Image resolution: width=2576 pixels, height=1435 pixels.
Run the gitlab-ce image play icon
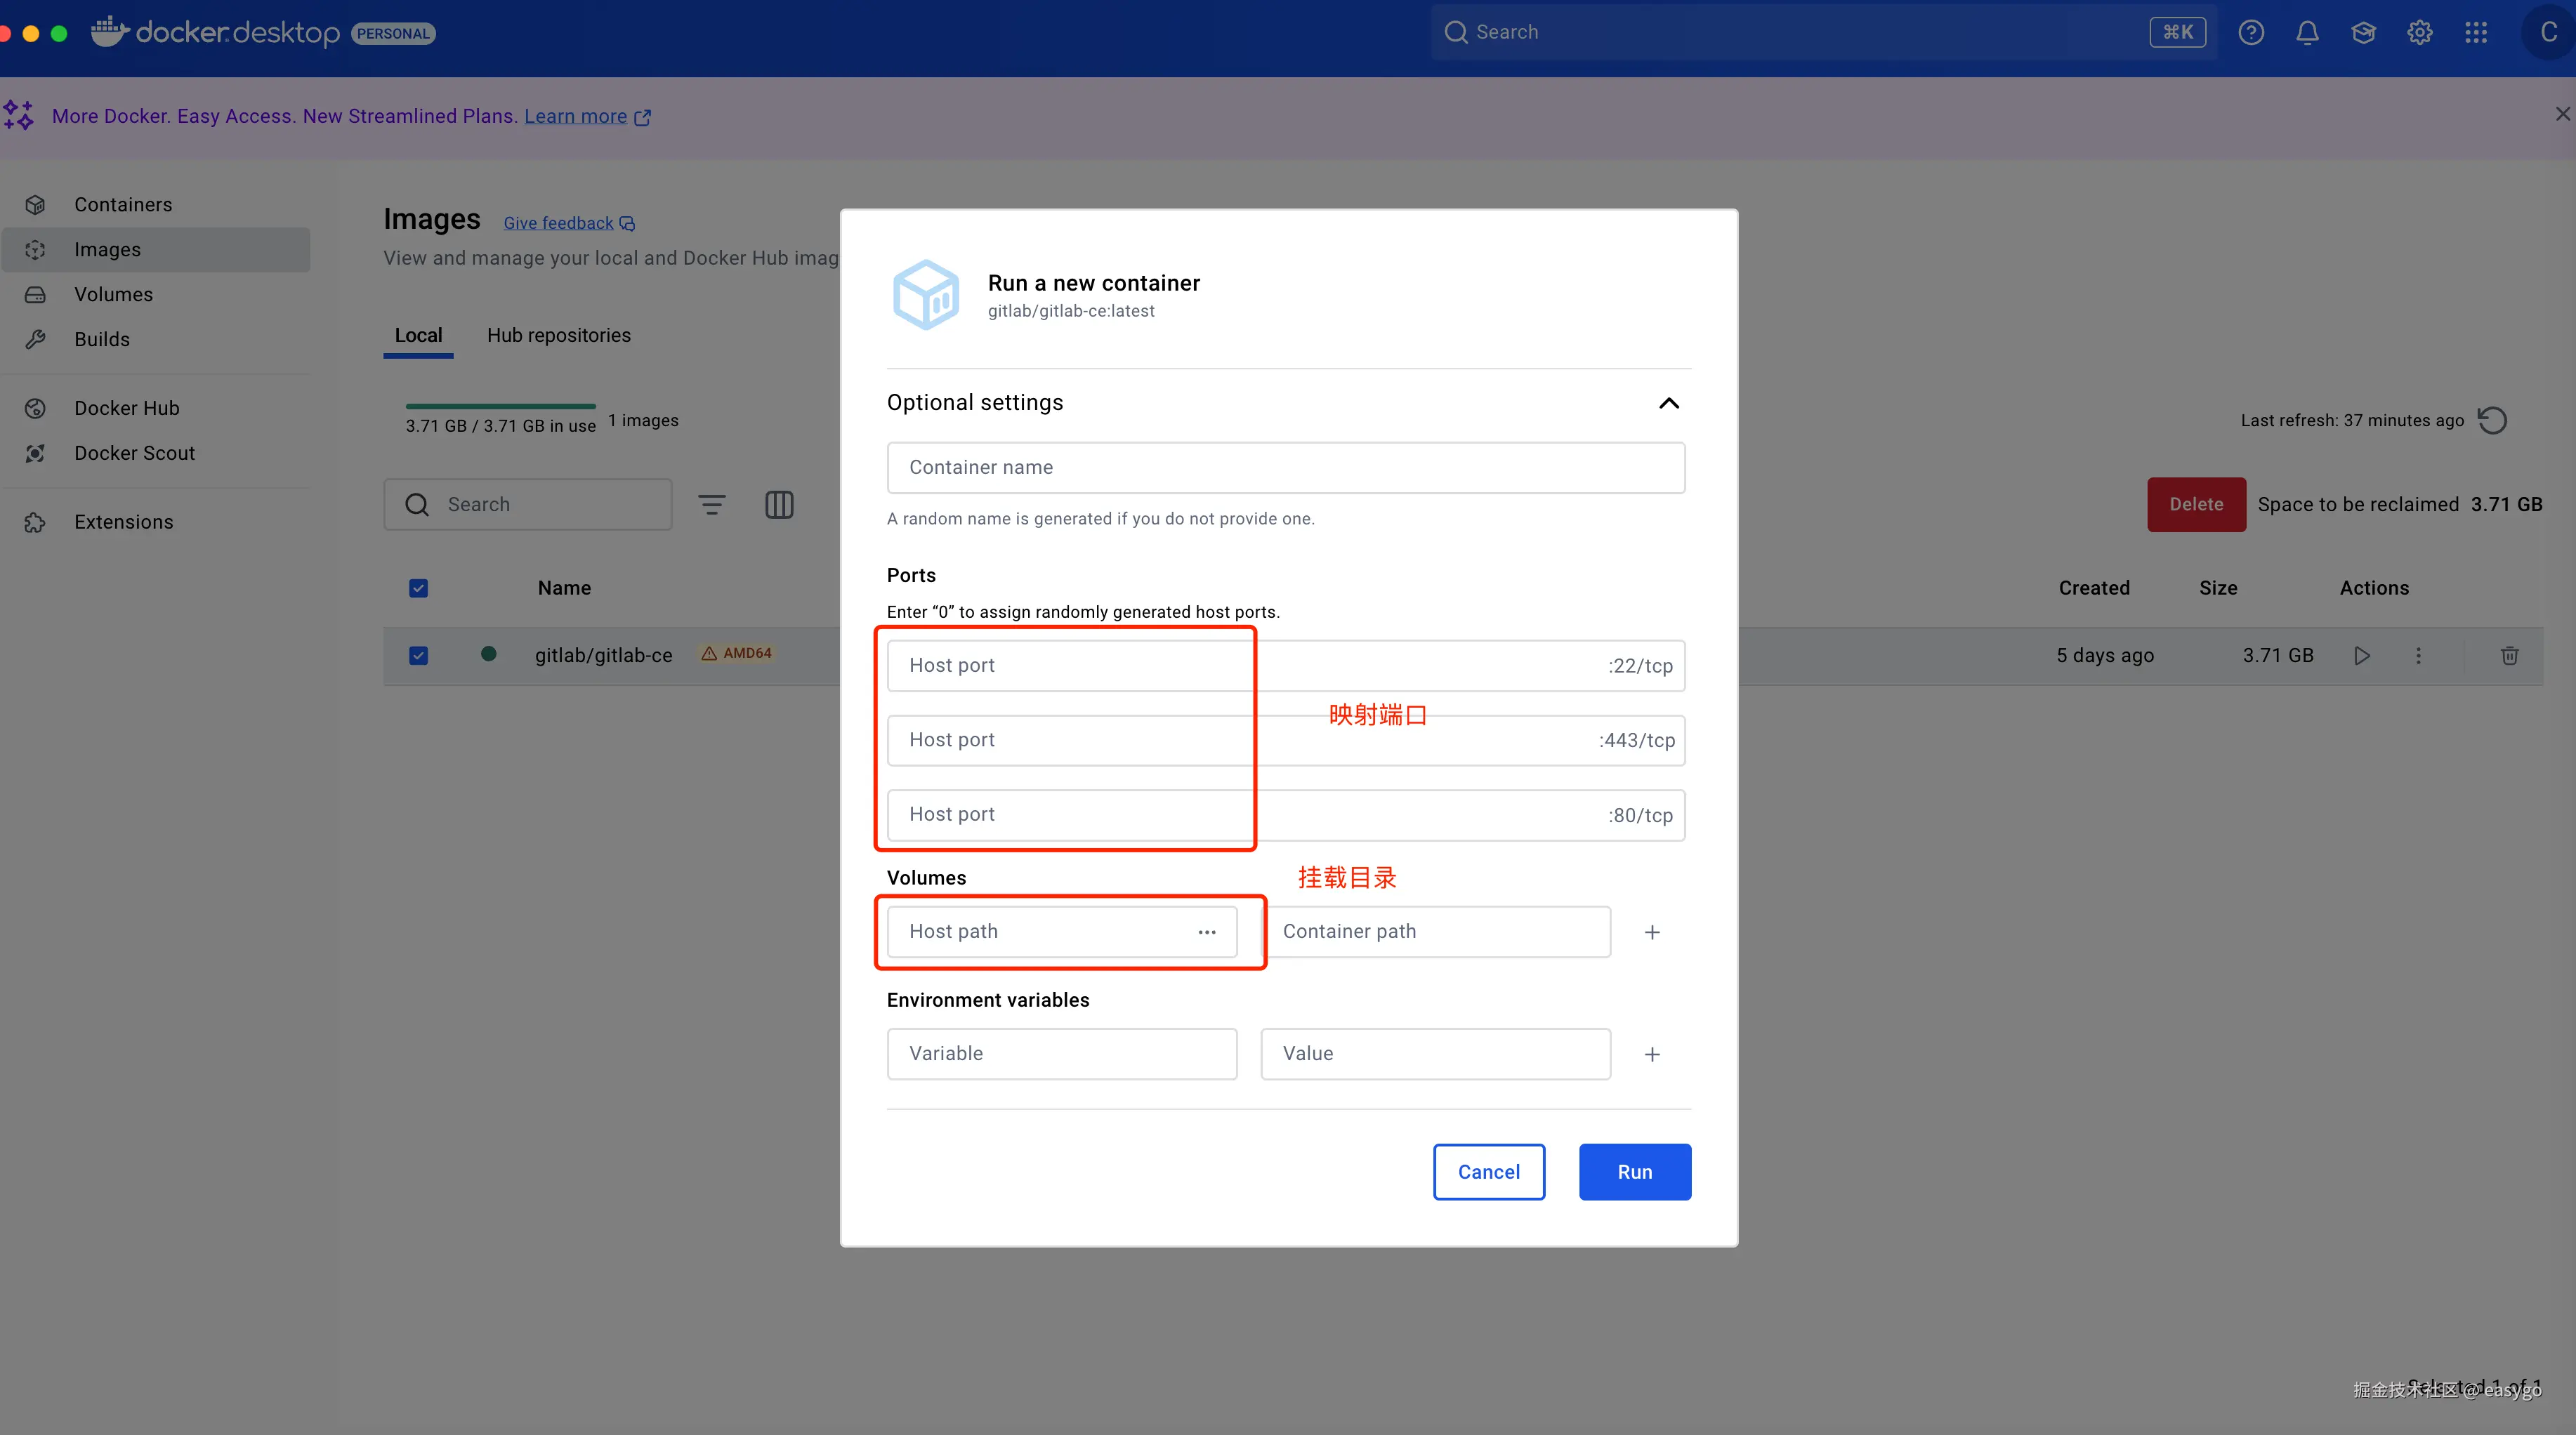point(2362,655)
